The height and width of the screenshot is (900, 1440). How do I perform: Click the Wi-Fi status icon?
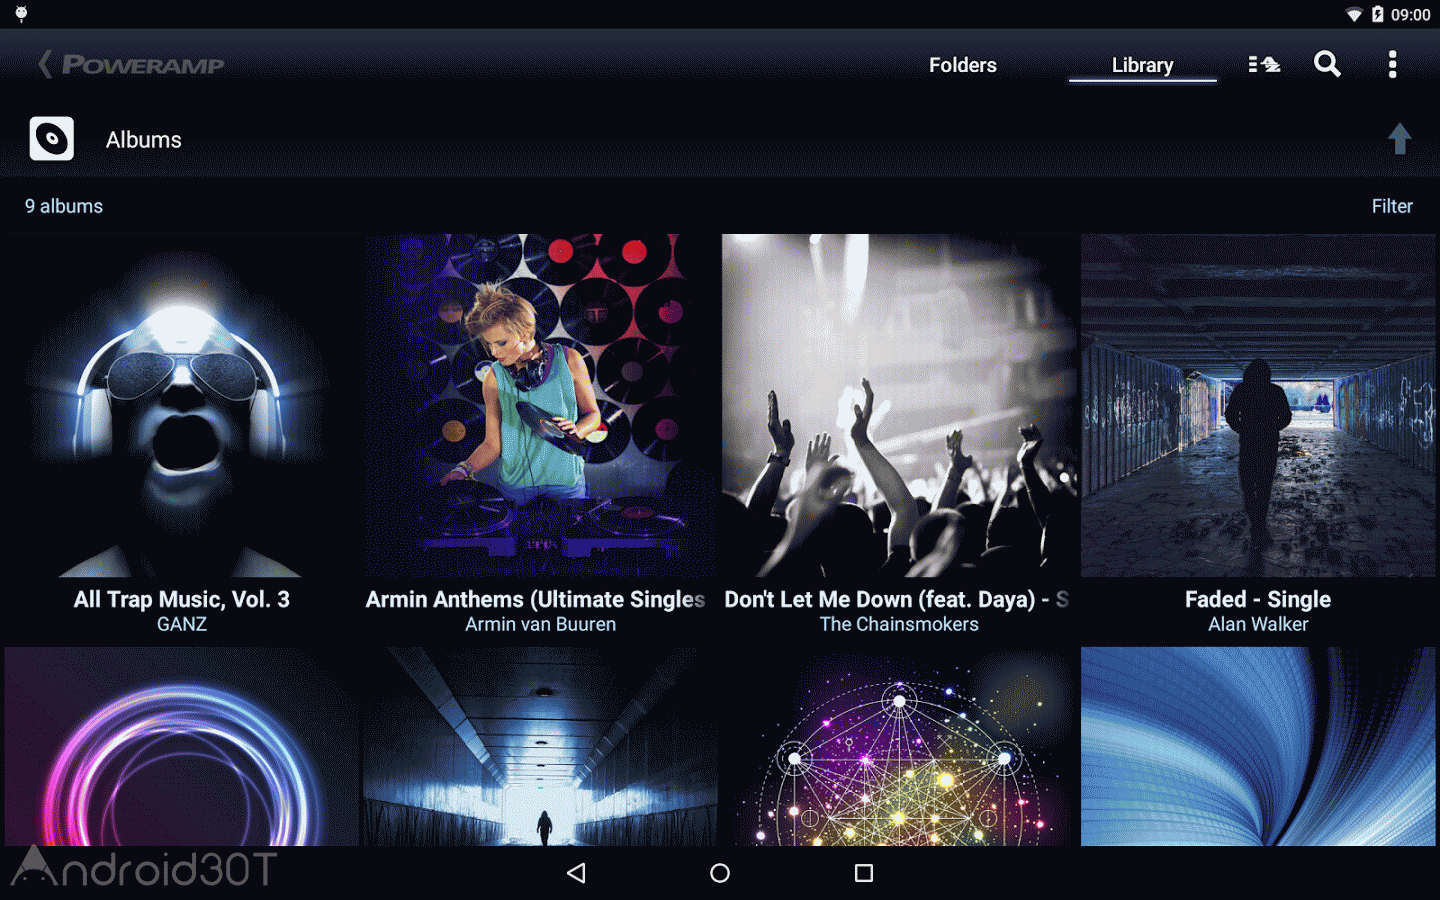[x=1354, y=14]
